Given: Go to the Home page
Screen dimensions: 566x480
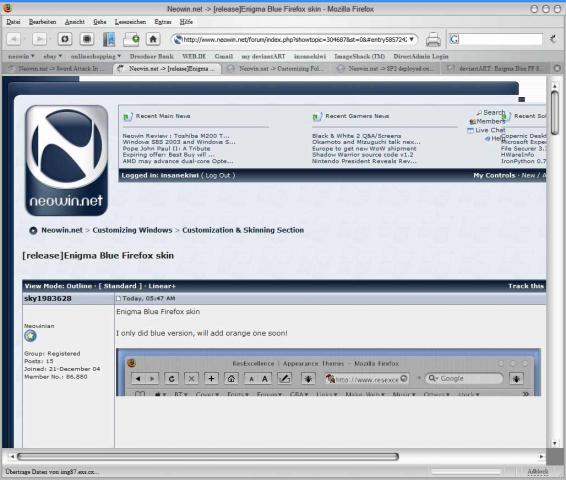Looking at the screenshot, I should click(x=153, y=39).
